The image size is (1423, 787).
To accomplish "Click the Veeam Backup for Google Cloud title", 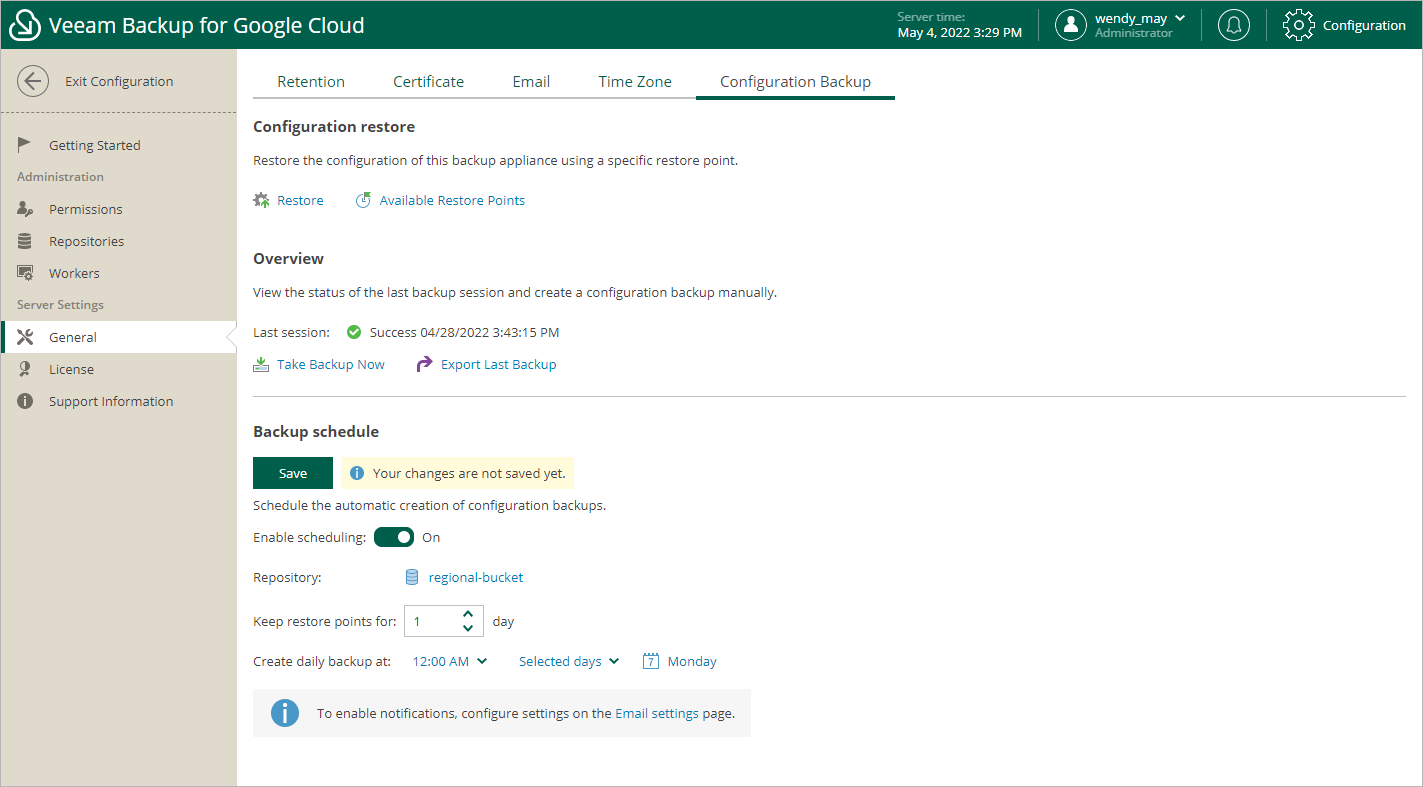I will coord(207,25).
